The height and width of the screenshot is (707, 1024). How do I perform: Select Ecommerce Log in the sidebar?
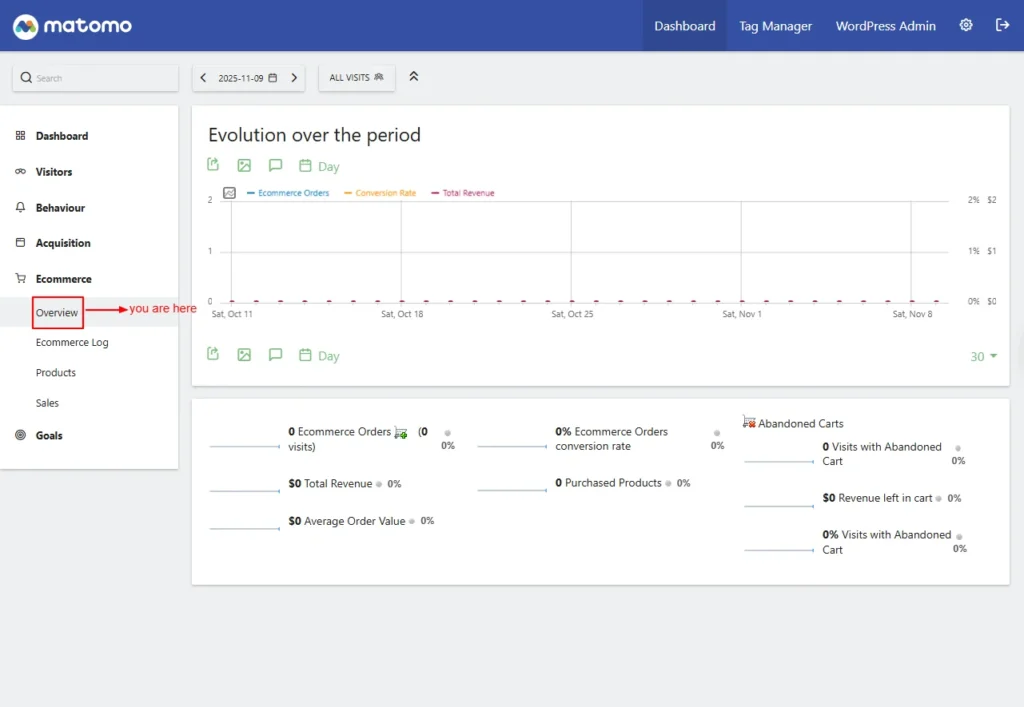coord(72,342)
